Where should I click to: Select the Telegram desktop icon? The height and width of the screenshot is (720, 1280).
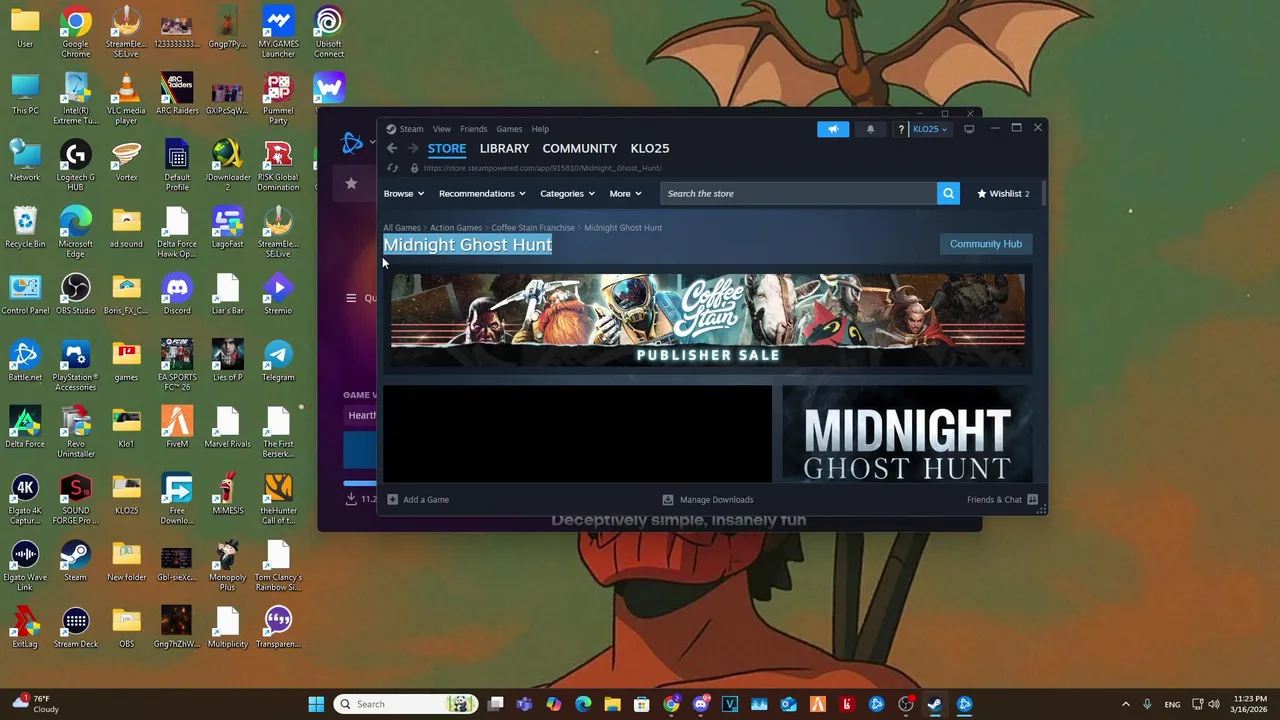click(x=278, y=361)
